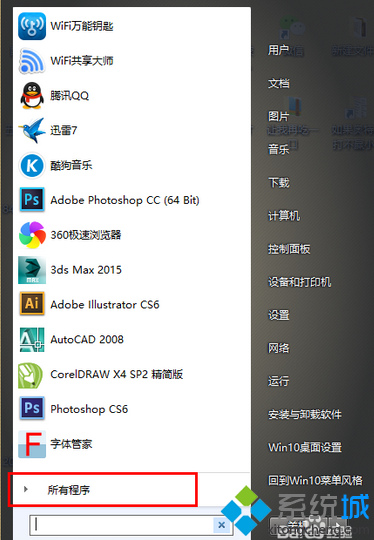
Task: Click inside the start menu search field
Action: point(122,525)
